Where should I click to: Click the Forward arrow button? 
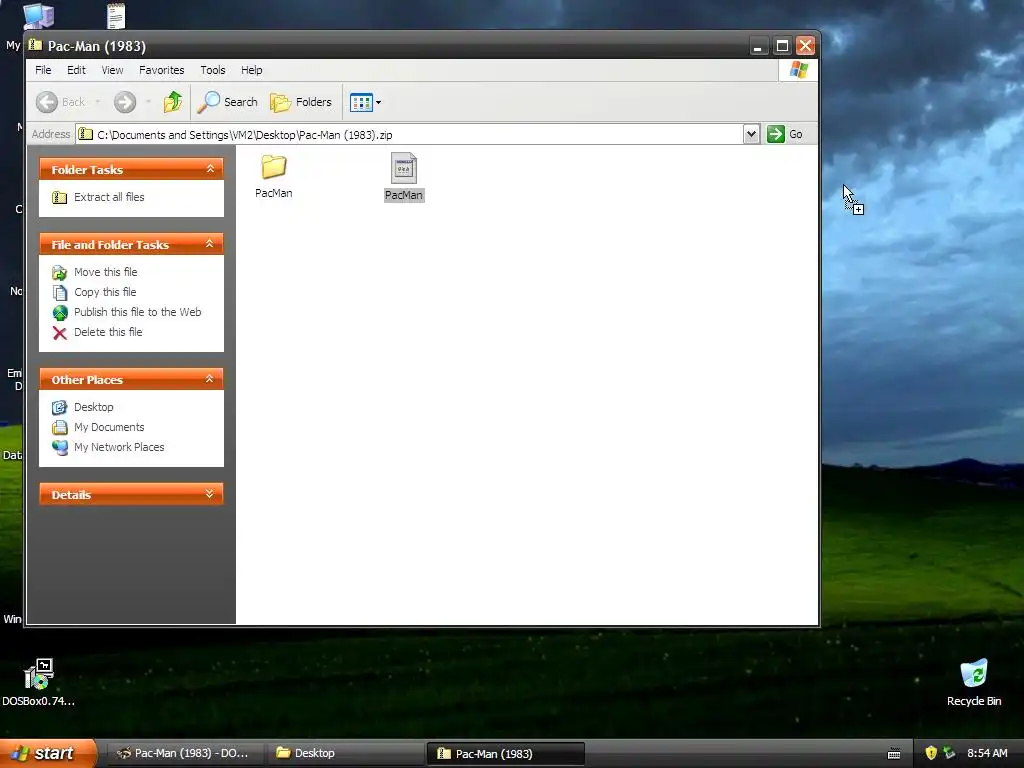point(125,102)
